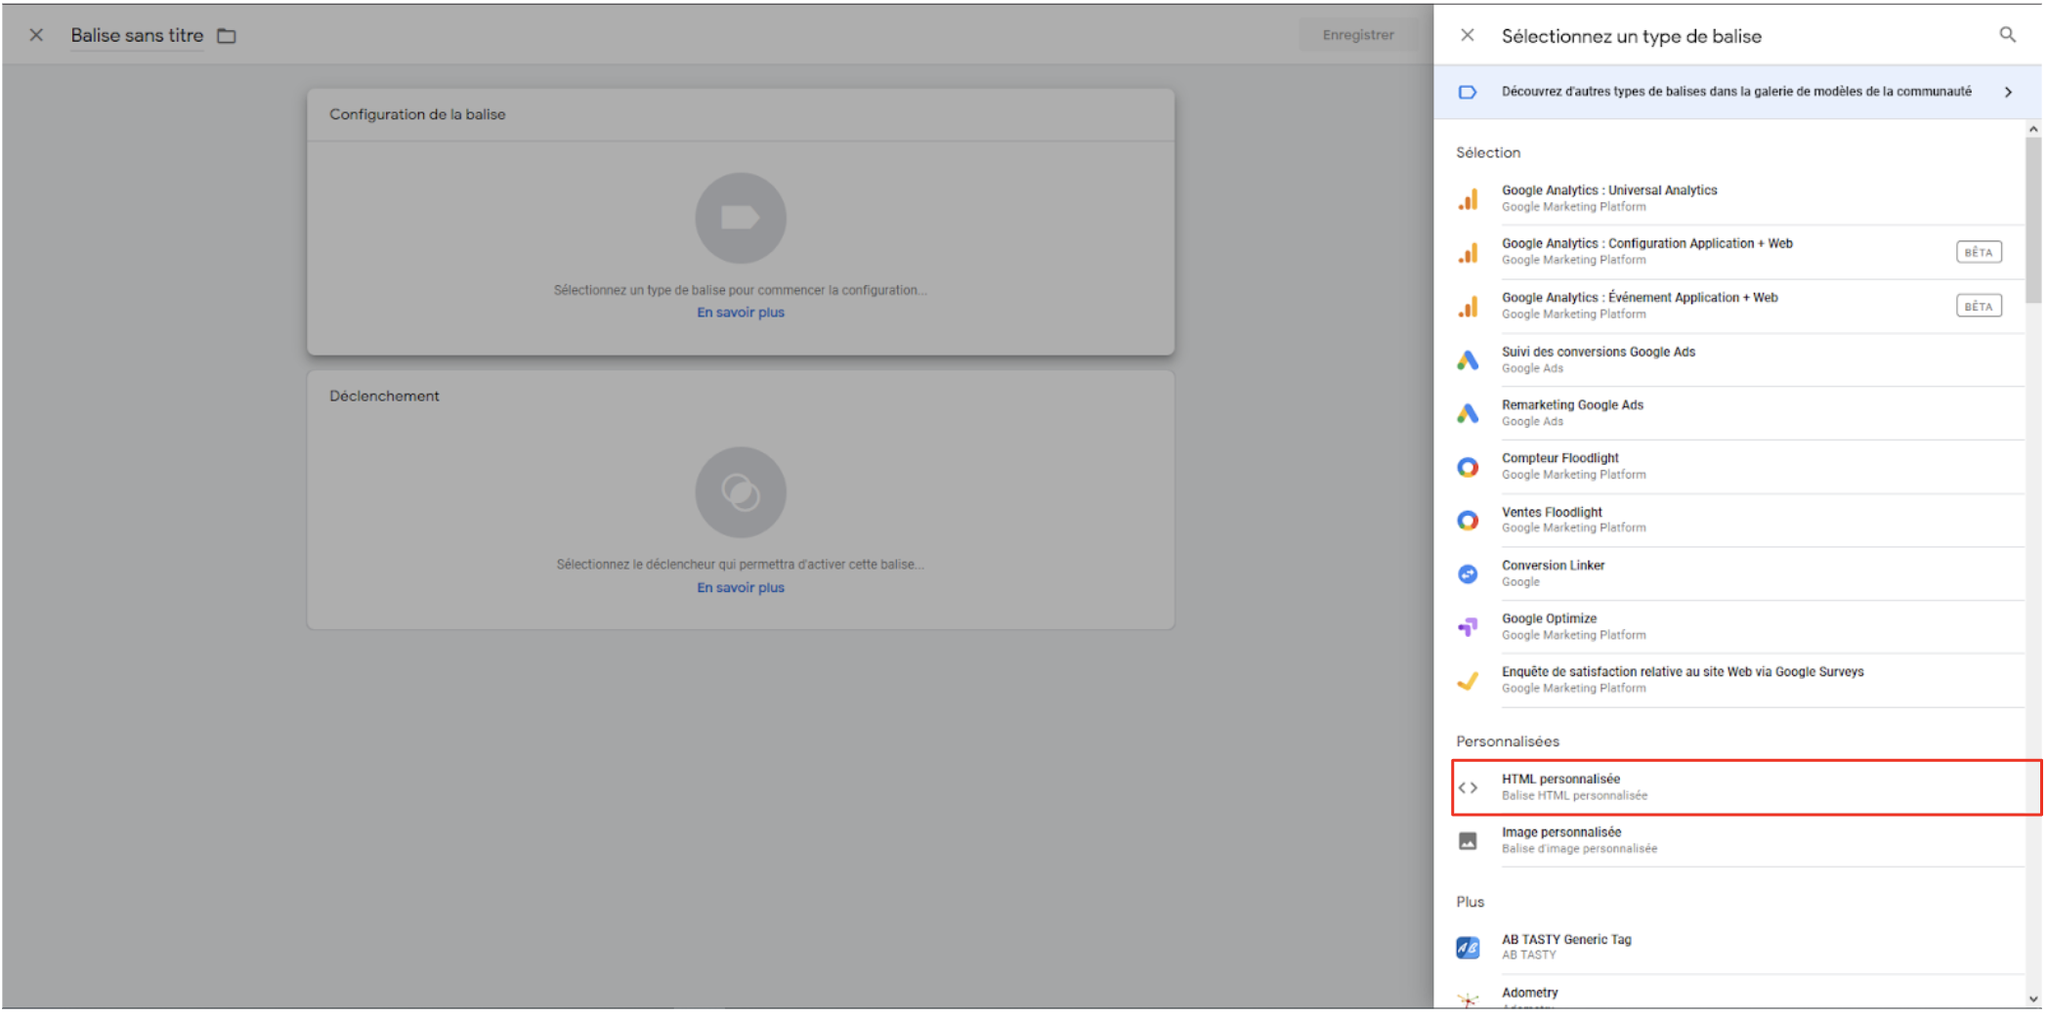Click the tag placeholder circle in Configuration
This screenshot has width=2048, height=1012.
740,218
